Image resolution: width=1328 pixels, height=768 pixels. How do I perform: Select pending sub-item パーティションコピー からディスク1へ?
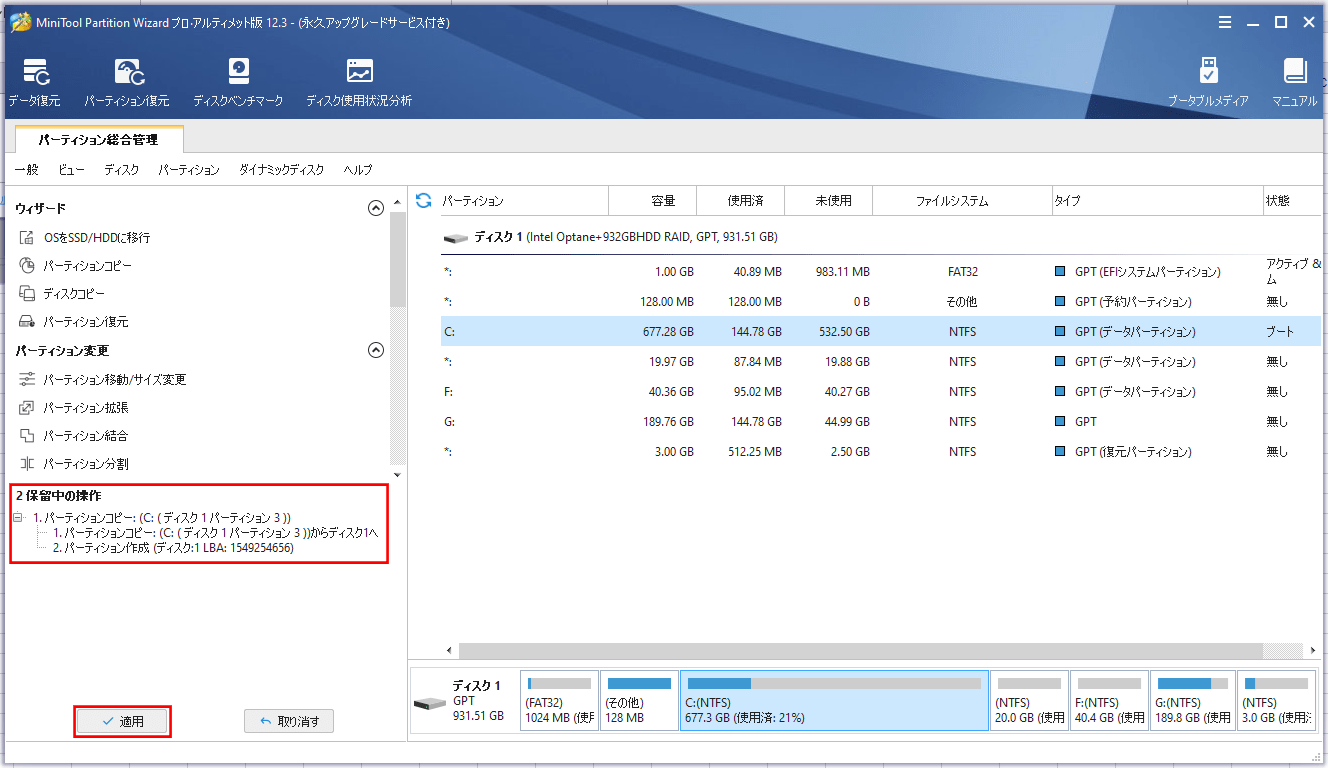pyautogui.click(x=215, y=533)
